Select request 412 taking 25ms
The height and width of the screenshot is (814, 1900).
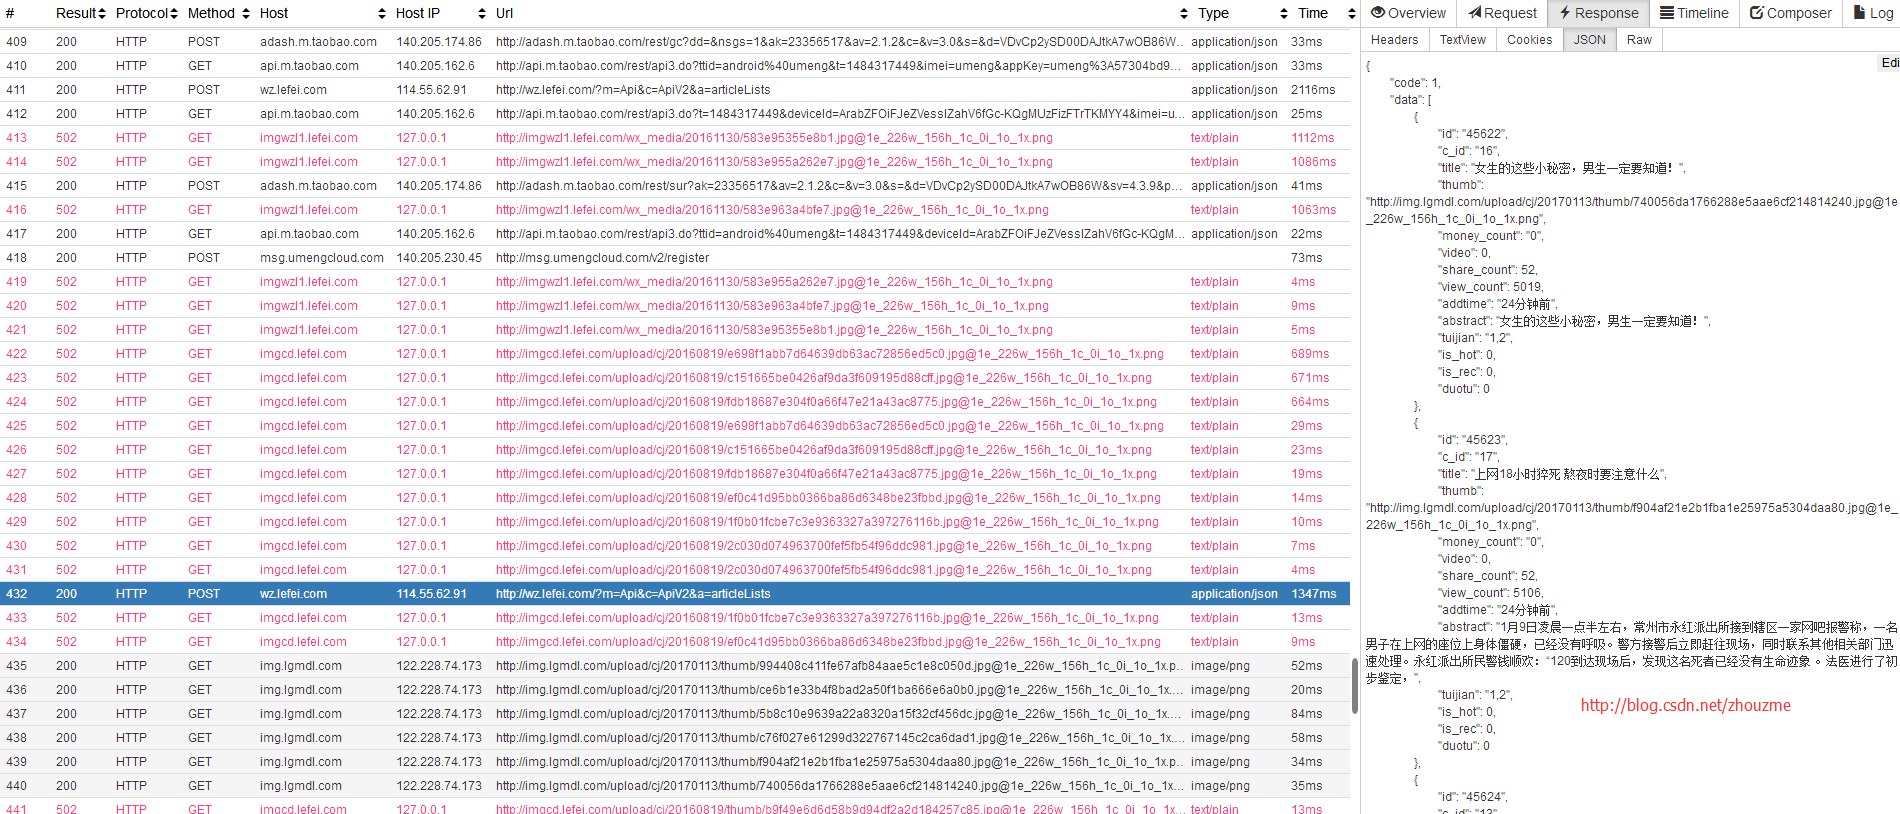(x=675, y=114)
